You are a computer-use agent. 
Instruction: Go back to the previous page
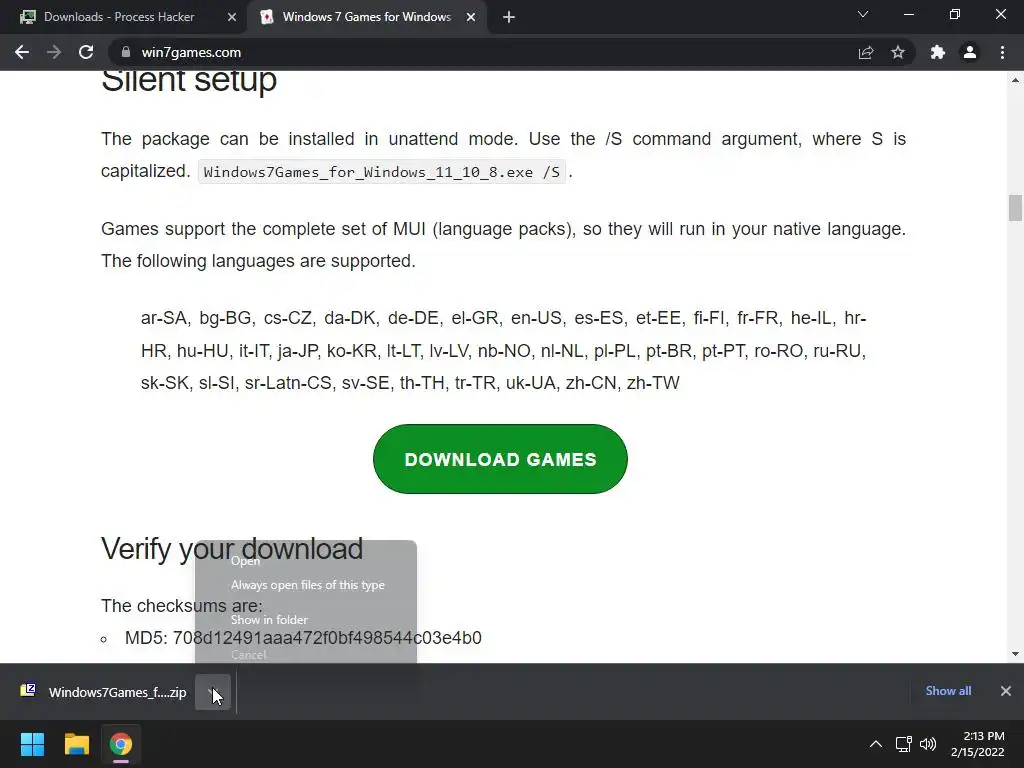point(22,52)
